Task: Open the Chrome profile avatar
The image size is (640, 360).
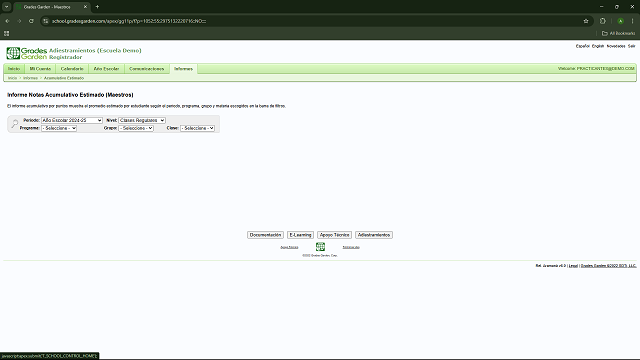Action: [x=620, y=21]
